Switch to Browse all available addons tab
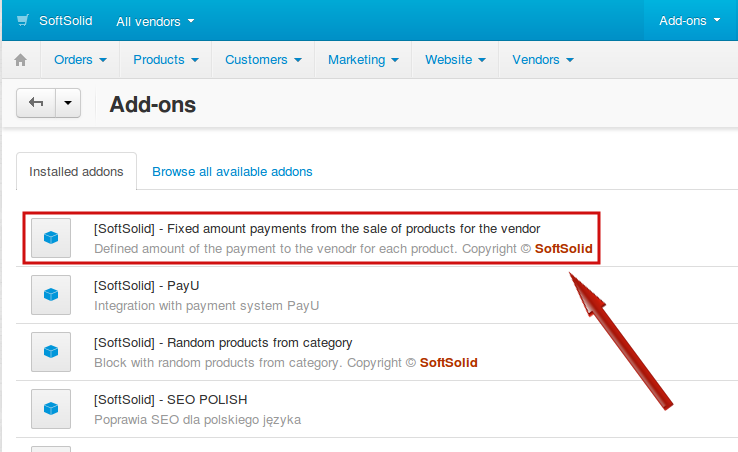Screen dimensions: 738x452 coord(232,171)
